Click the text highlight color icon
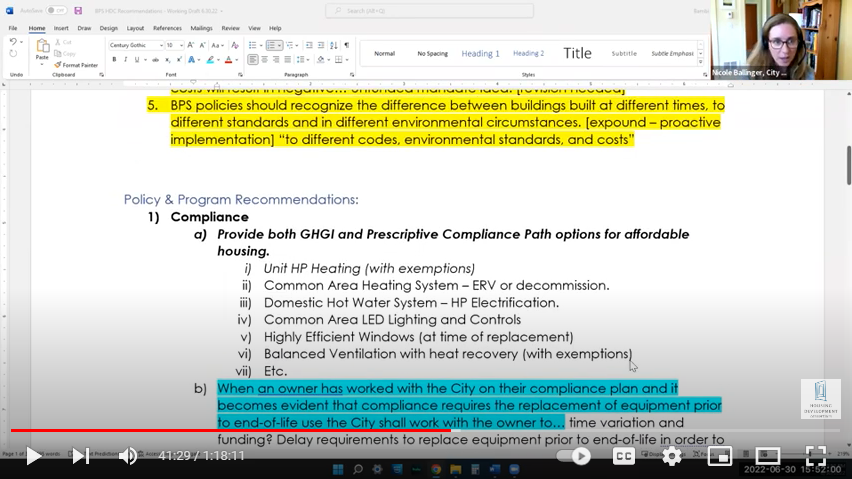Image resolution: width=852 pixels, height=479 pixels. pyautogui.click(x=210, y=60)
